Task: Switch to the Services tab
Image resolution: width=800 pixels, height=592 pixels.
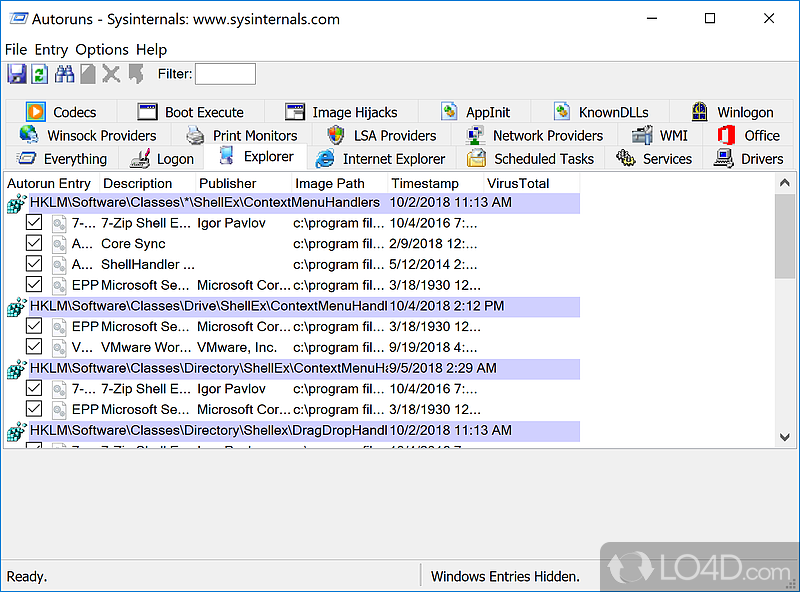Action: pos(655,159)
